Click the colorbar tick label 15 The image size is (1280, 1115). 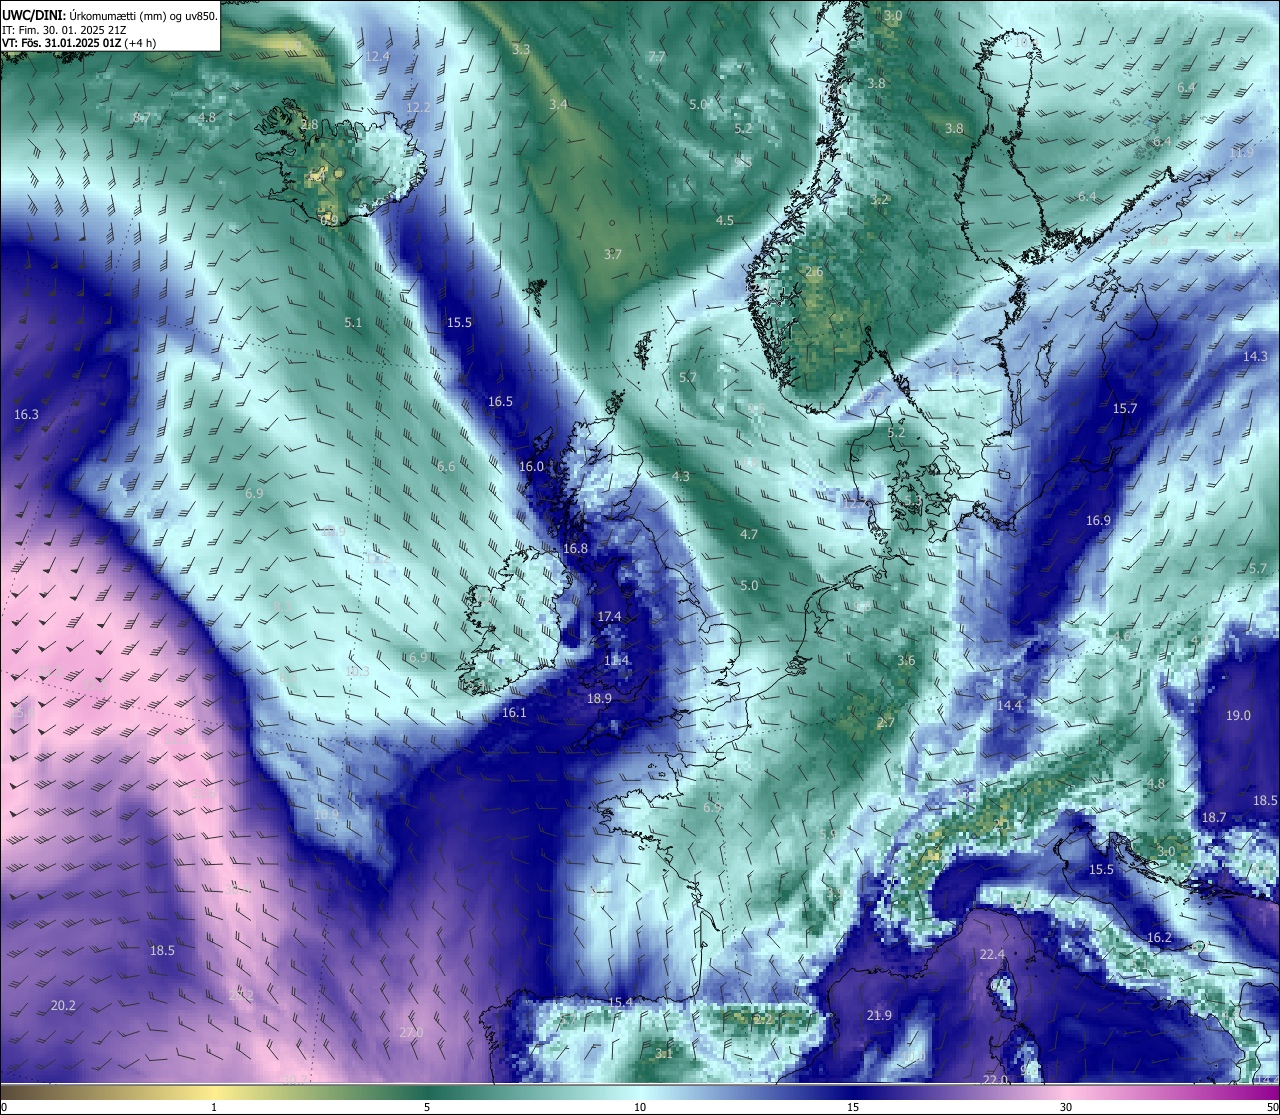(853, 1107)
